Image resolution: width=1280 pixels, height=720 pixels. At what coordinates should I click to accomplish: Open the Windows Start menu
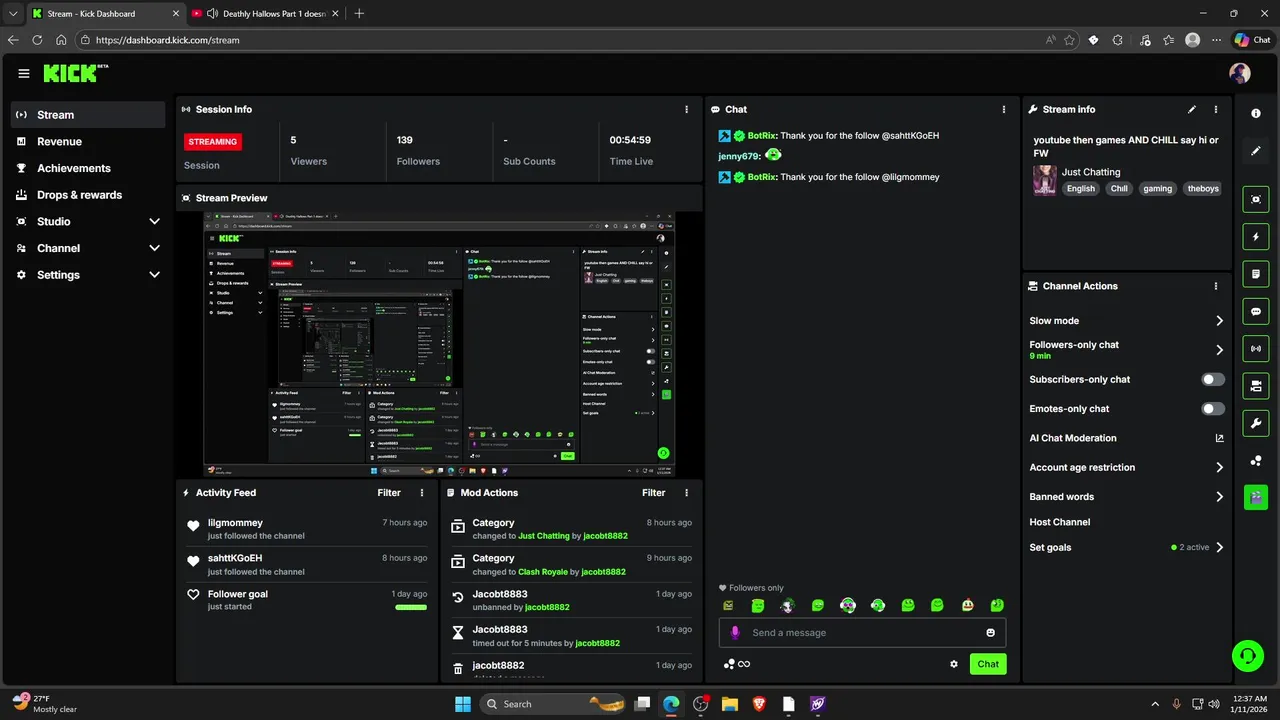click(x=463, y=704)
